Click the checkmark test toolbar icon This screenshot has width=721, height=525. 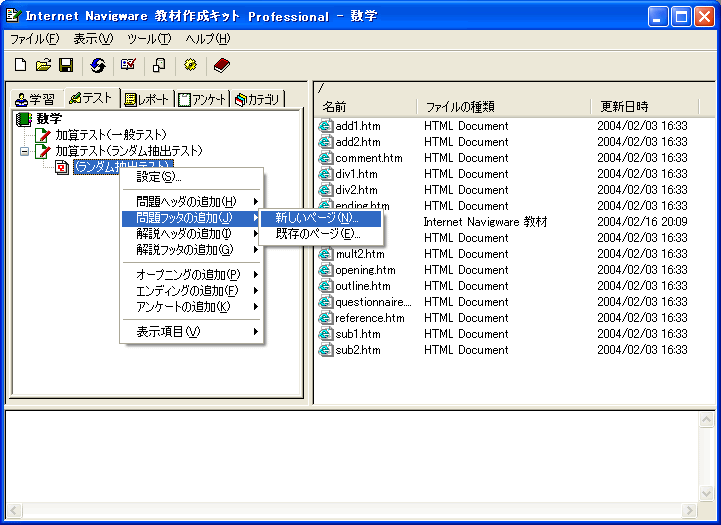coord(128,65)
